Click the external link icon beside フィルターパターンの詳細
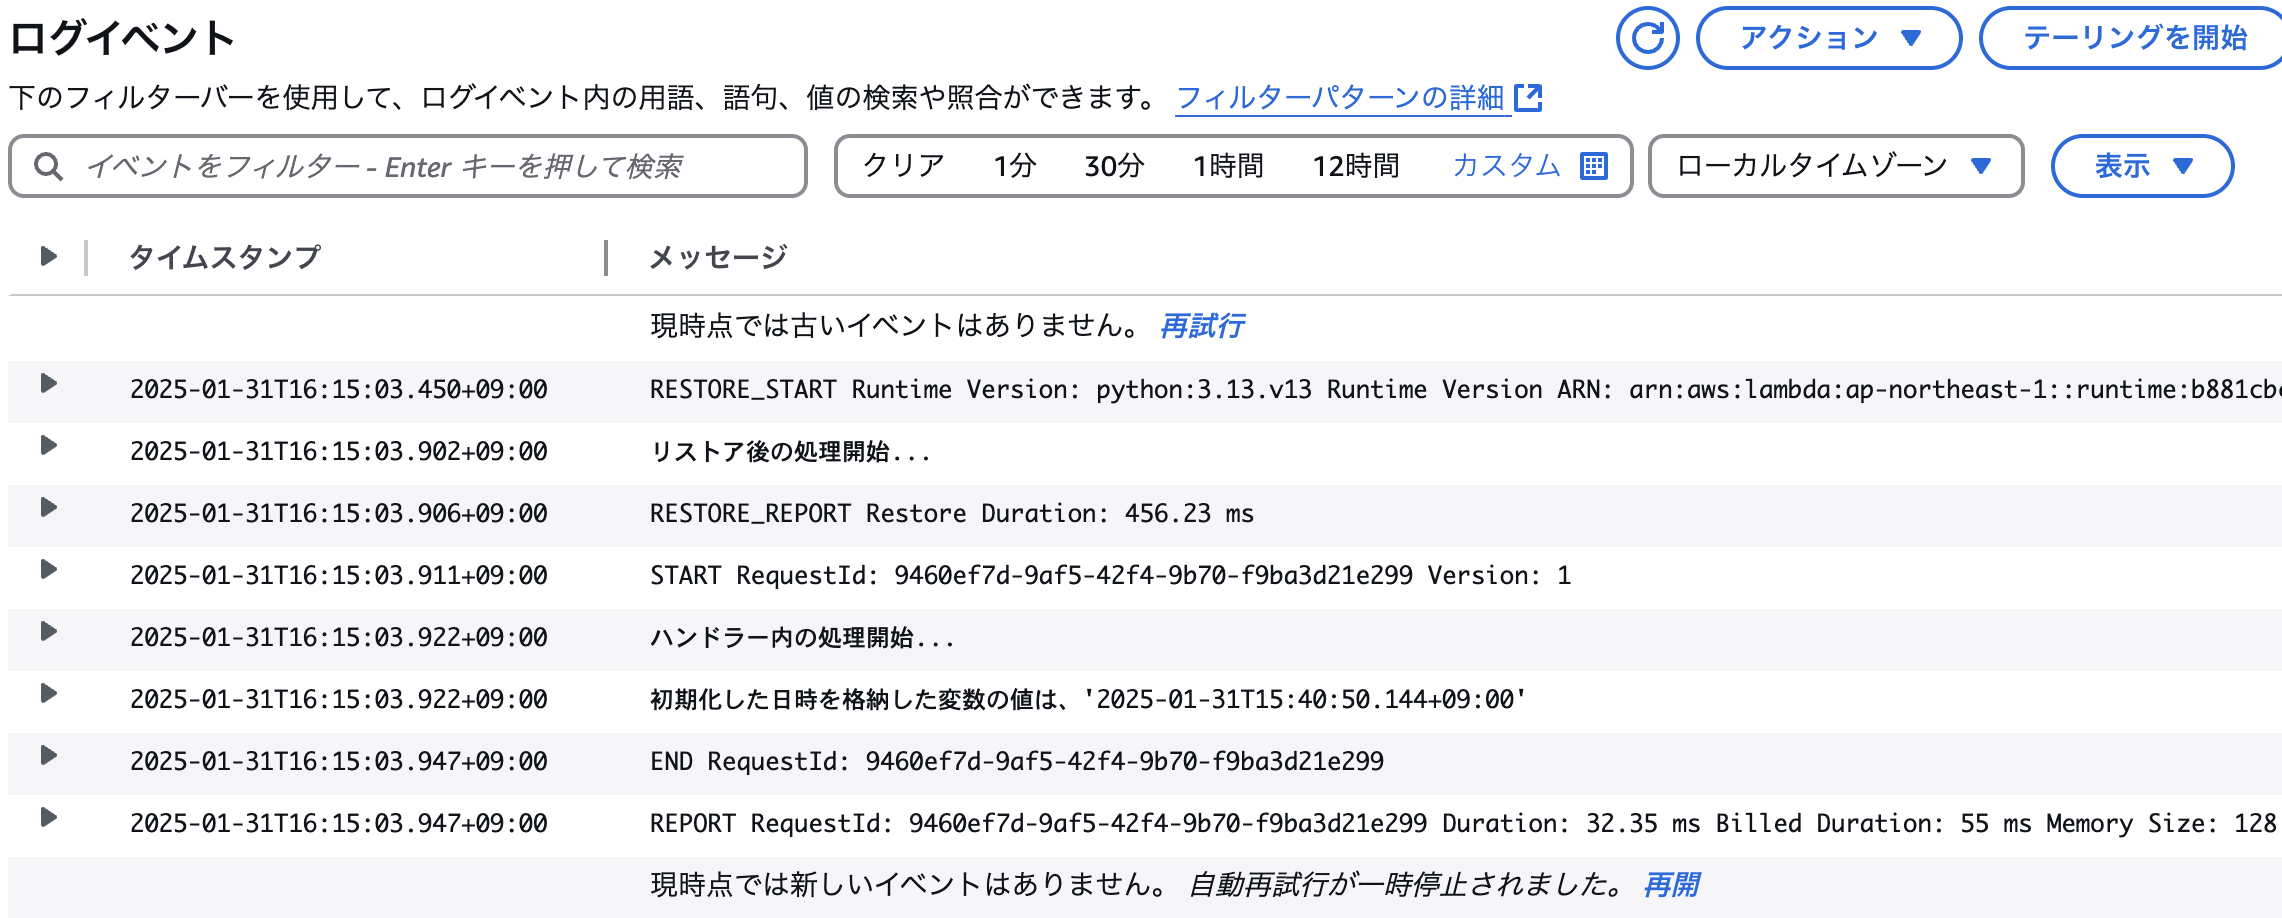The image size is (2282, 918). [x=1529, y=97]
